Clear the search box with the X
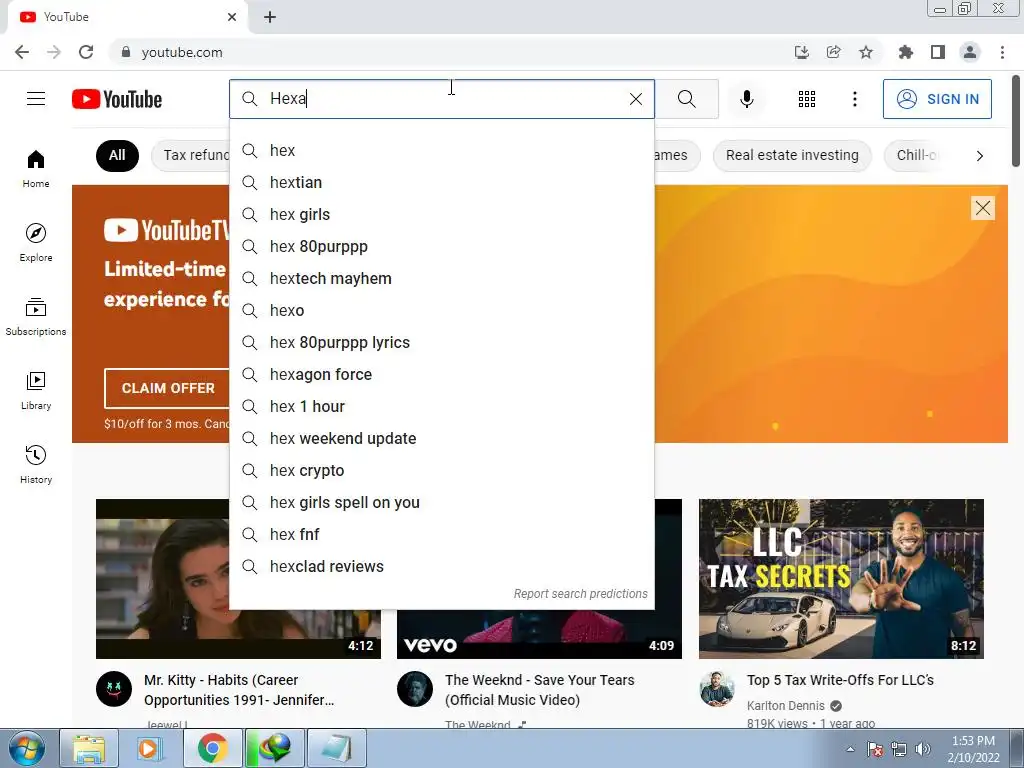Screen dimensions: 1024x768 click(635, 99)
